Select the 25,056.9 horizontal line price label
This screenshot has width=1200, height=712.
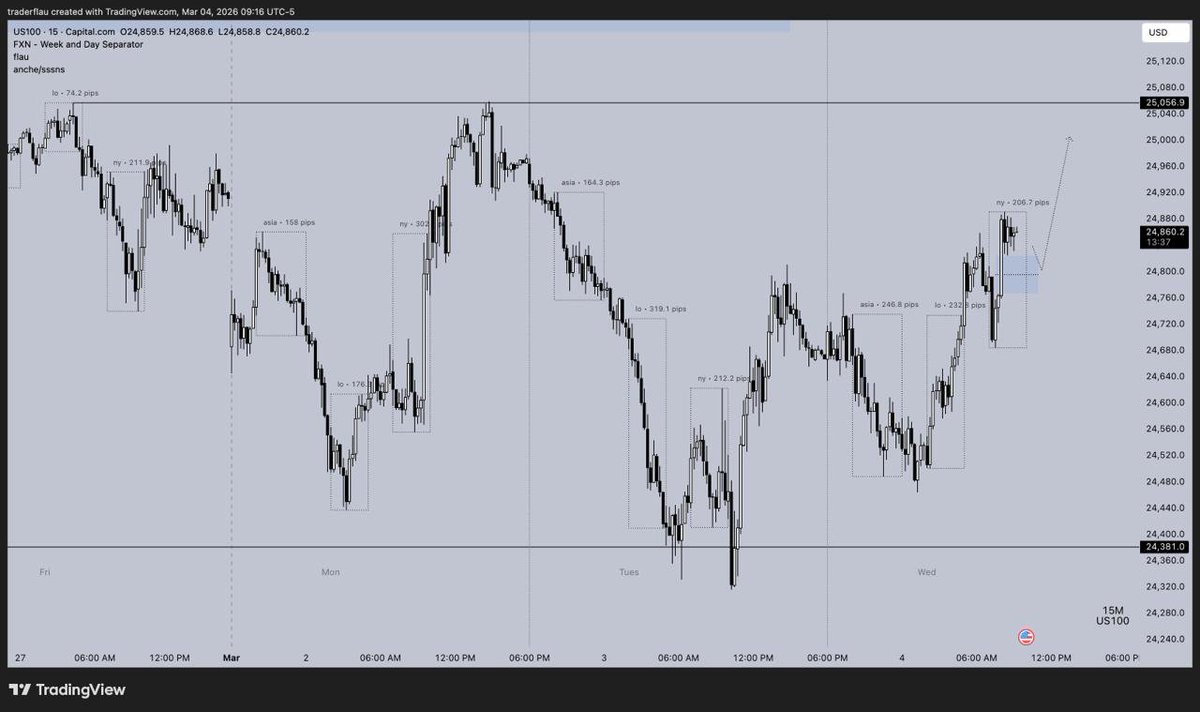click(1166, 103)
